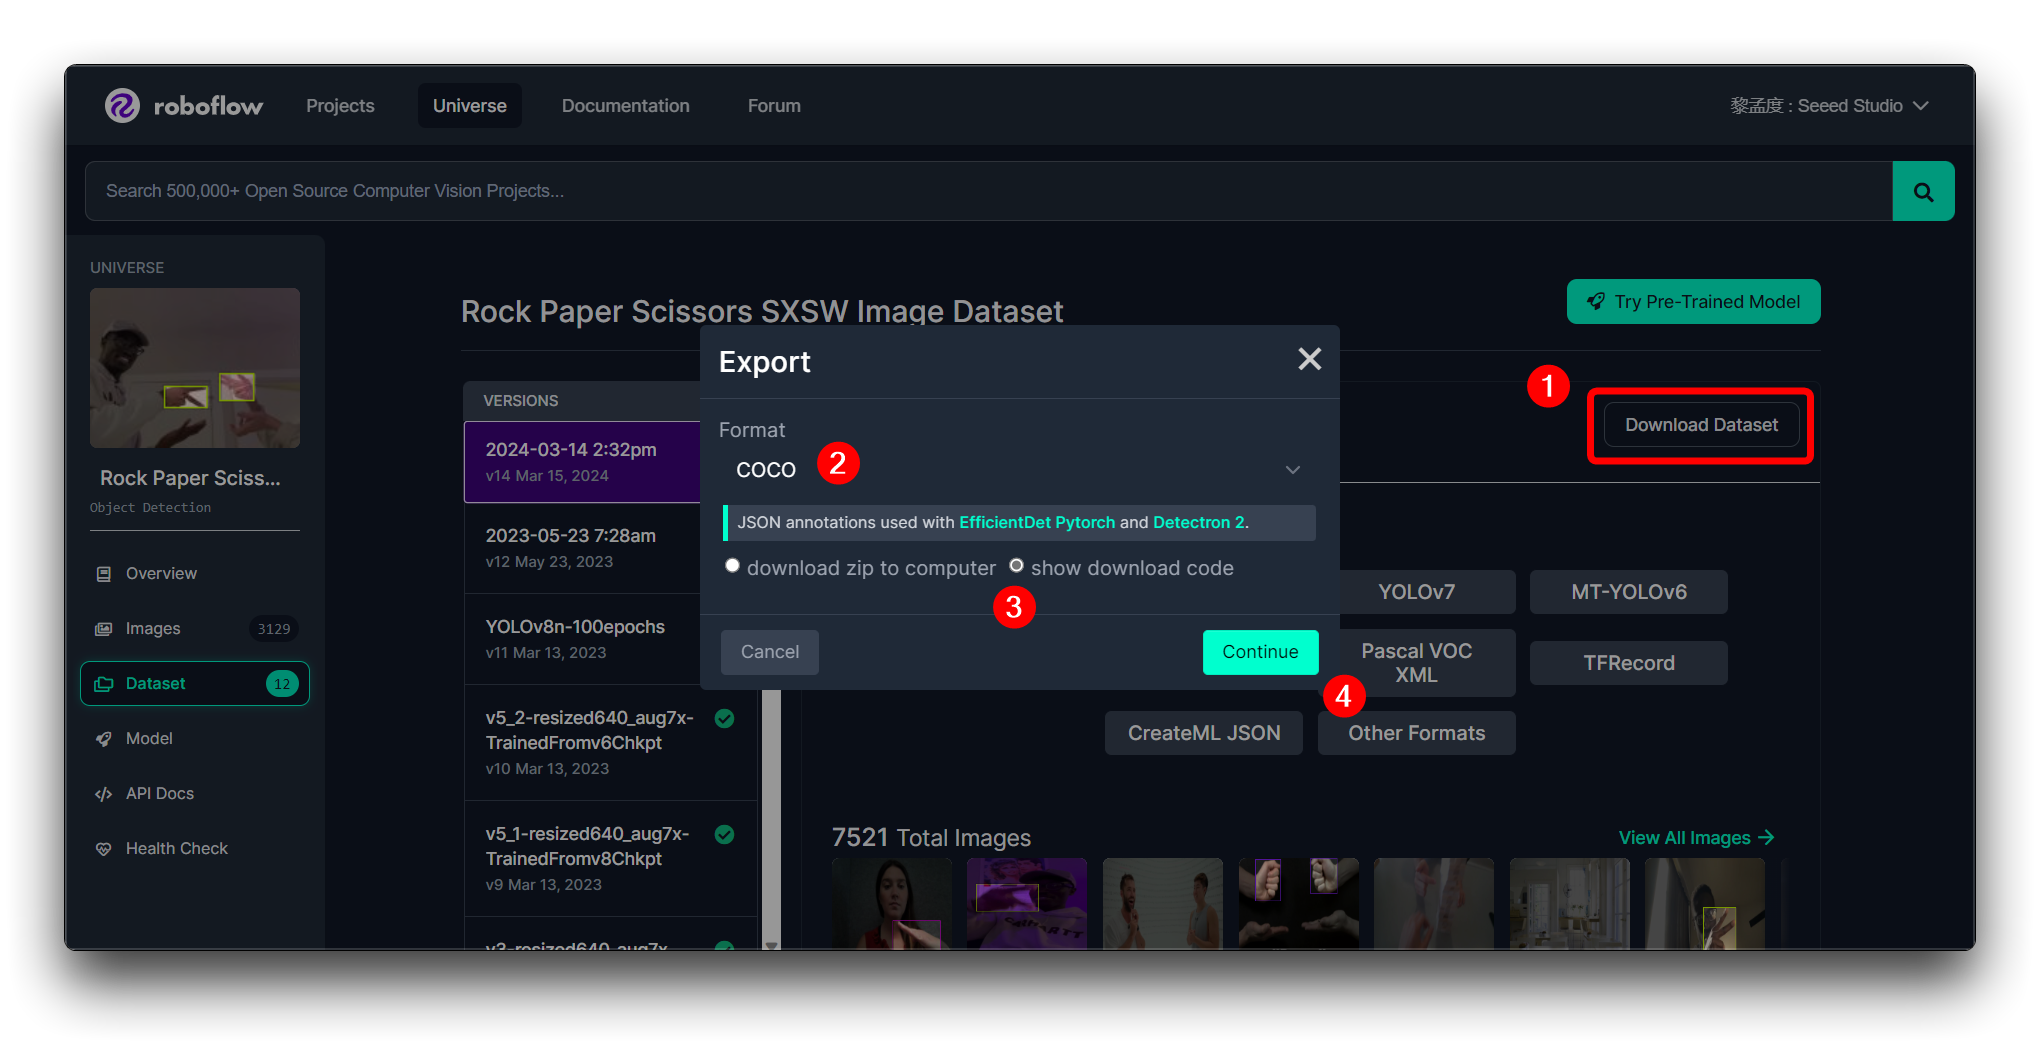Click the API Docs code icon
The height and width of the screenshot is (1047, 2040).
coord(103,794)
